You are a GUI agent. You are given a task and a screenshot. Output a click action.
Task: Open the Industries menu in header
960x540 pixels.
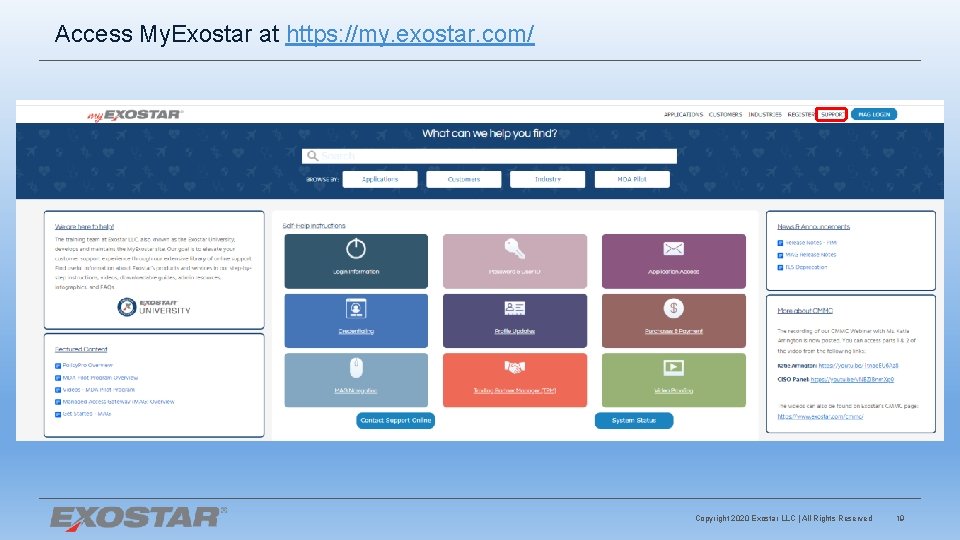[765, 114]
